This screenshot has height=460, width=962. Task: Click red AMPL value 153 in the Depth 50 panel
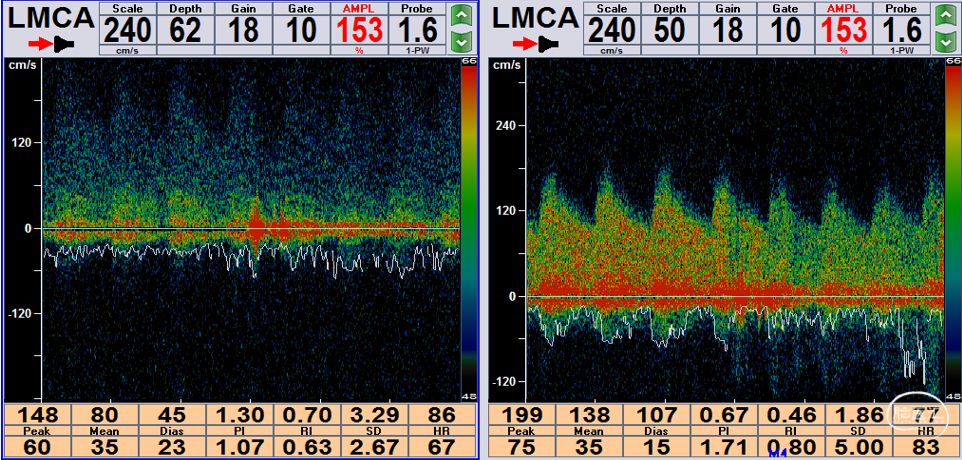coord(844,30)
